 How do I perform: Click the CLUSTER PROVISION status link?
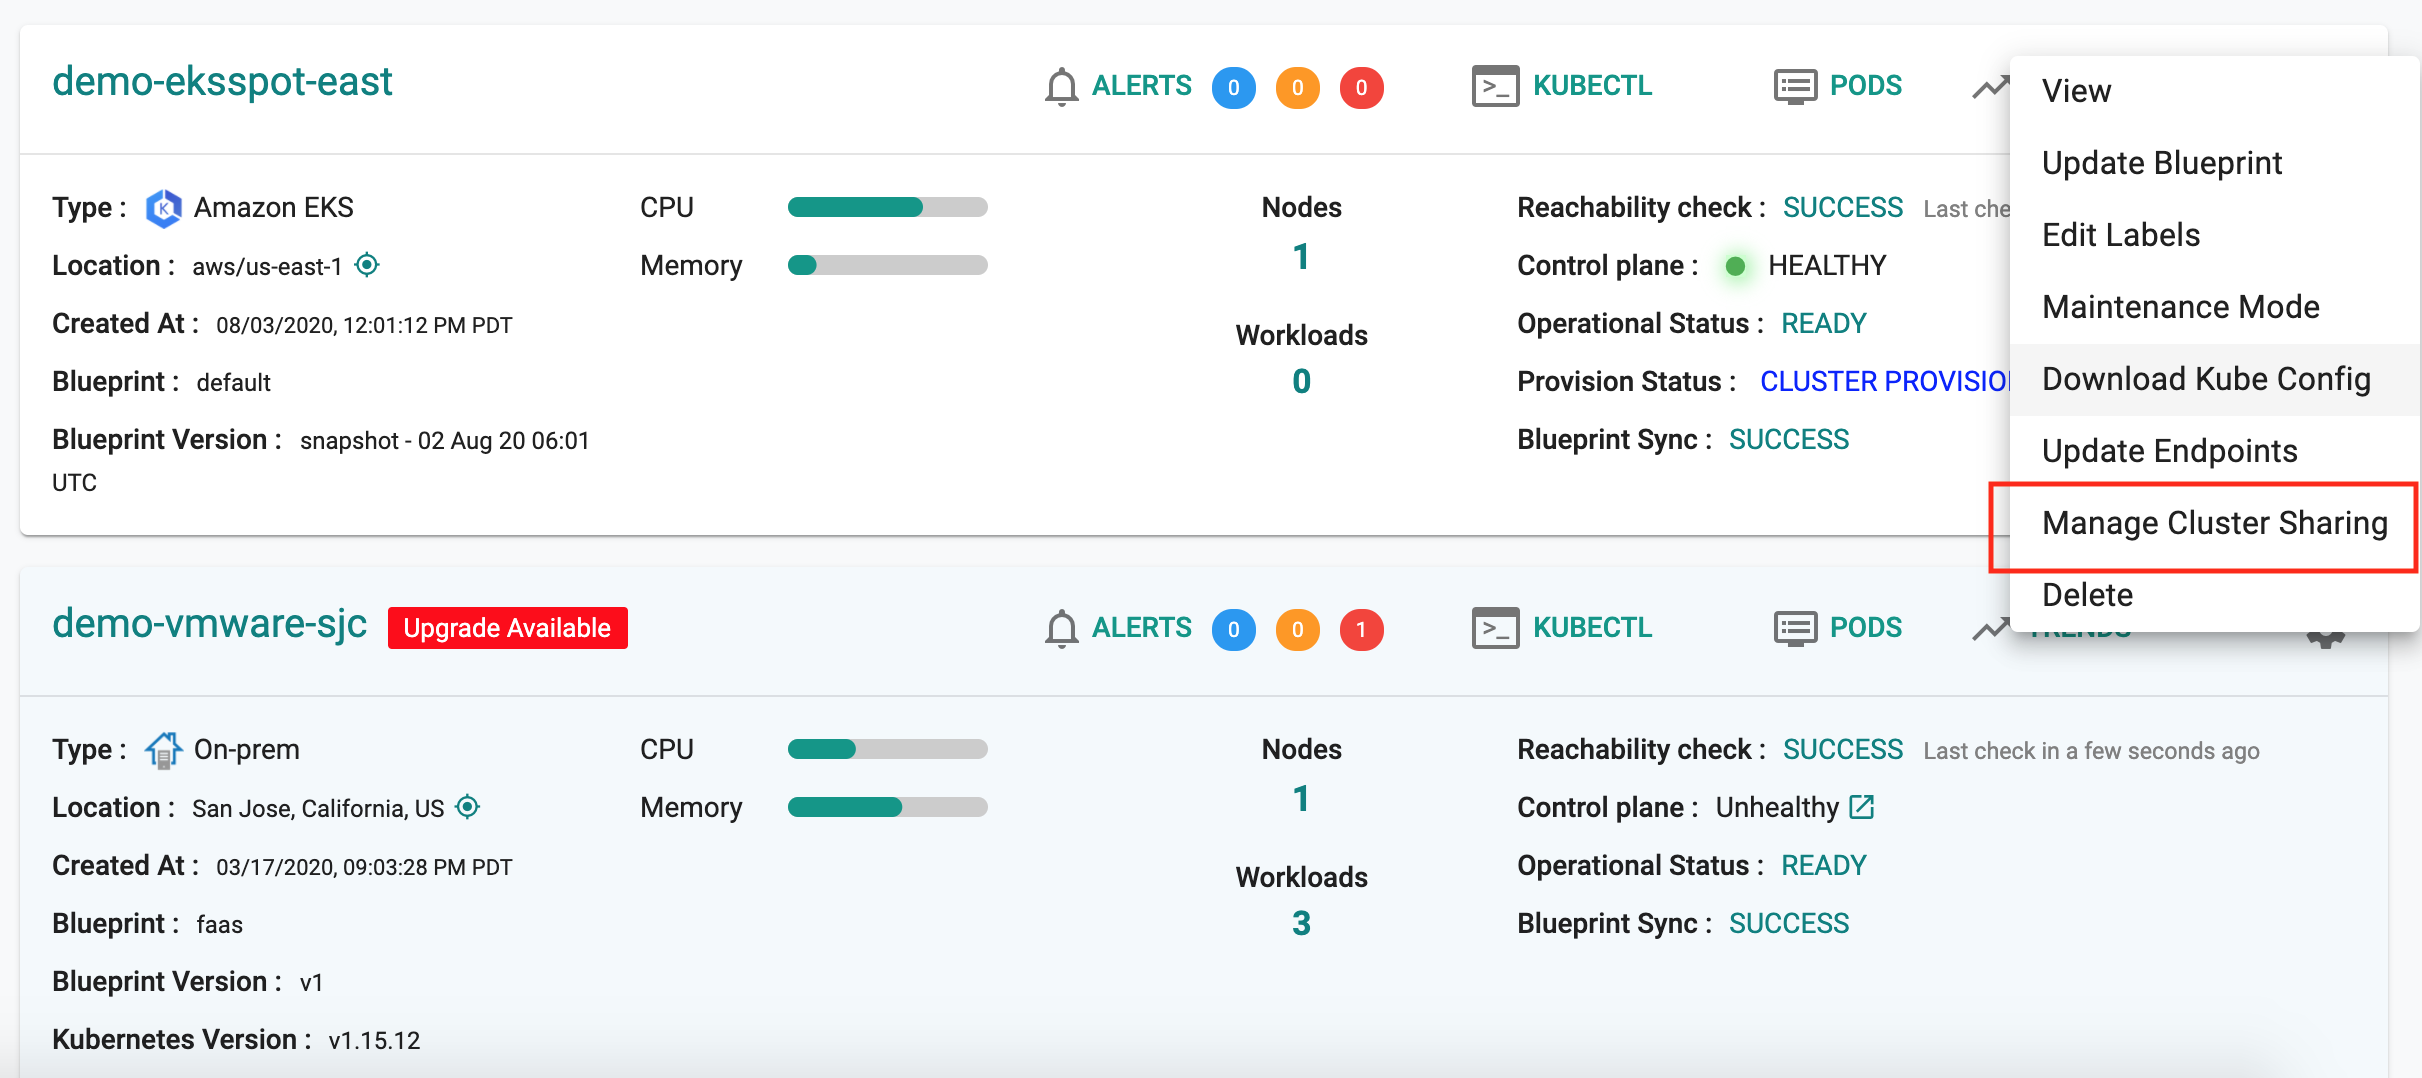pos(1885,382)
